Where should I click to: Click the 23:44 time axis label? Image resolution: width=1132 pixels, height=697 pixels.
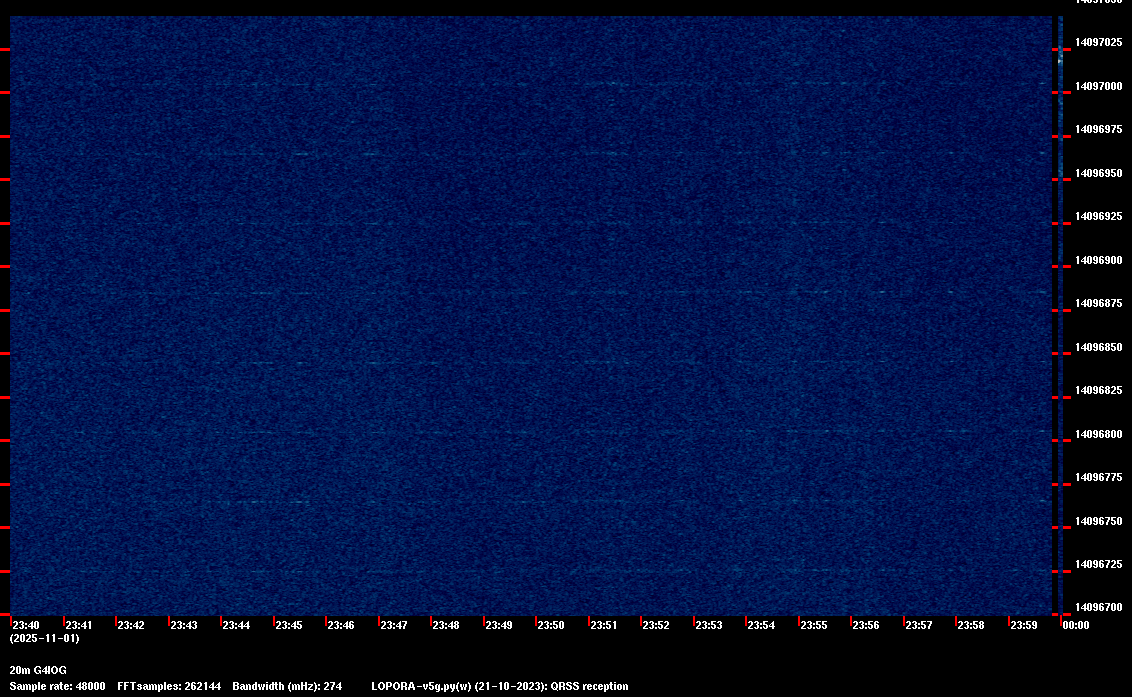(x=236, y=625)
